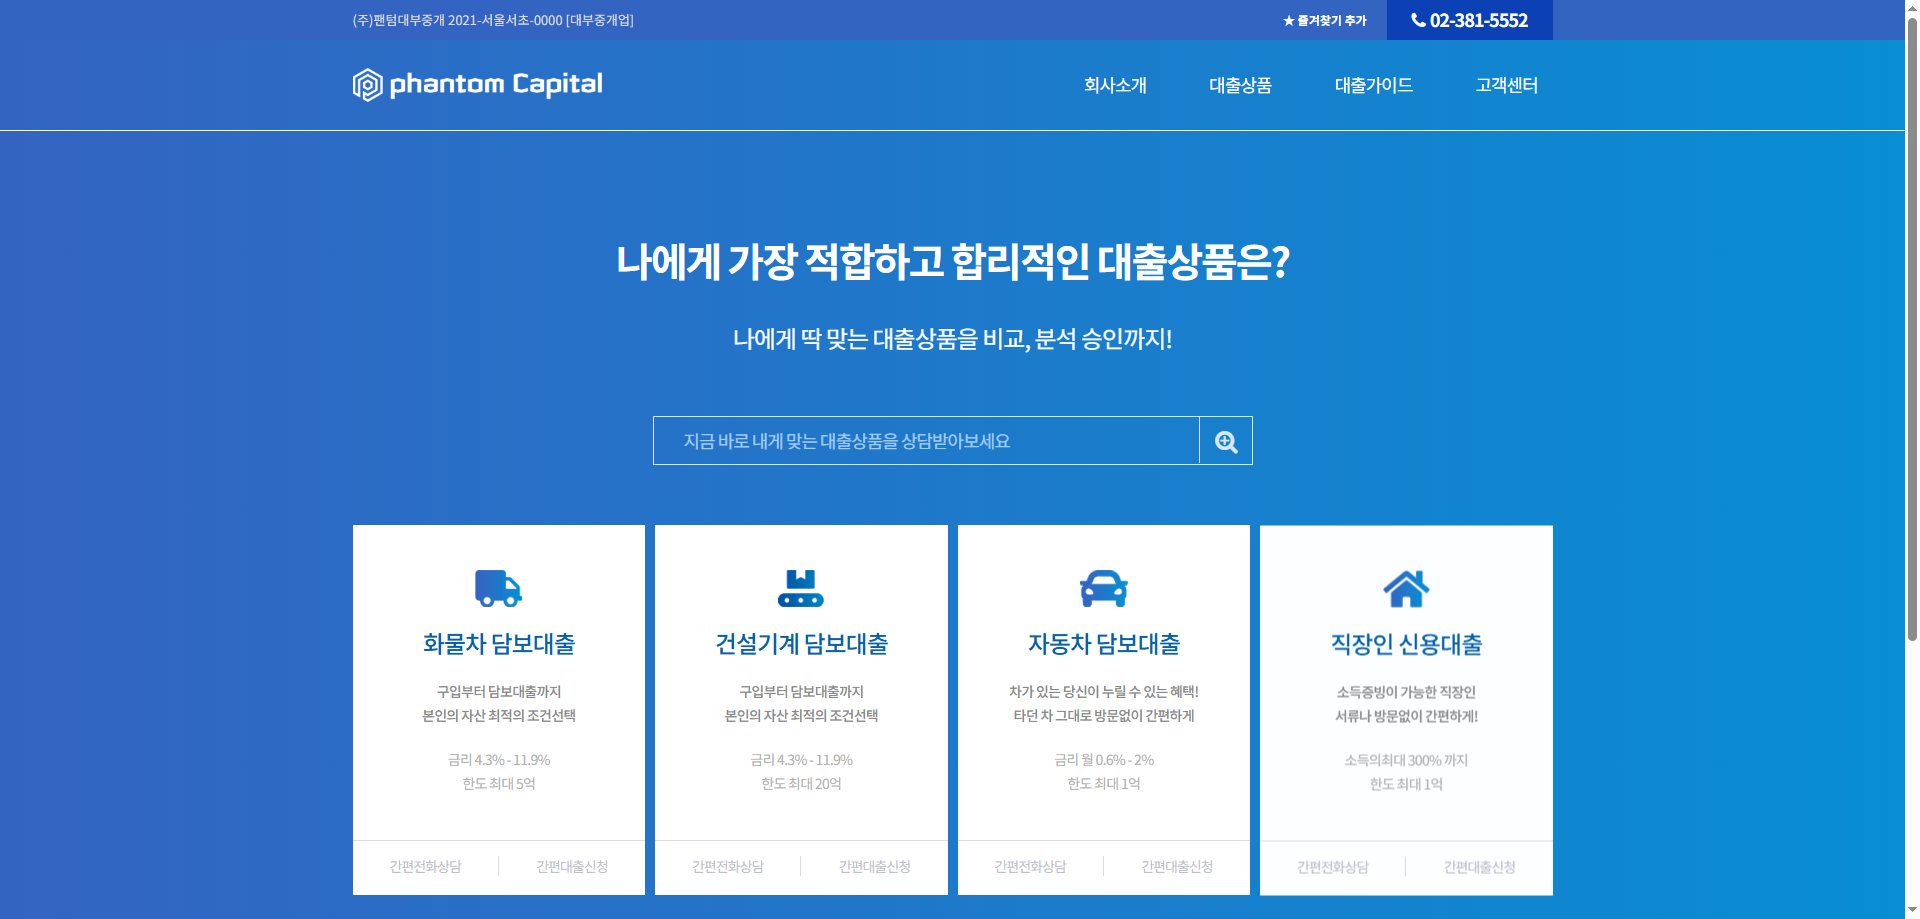Open the 고객센터 menu
The height and width of the screenshot is (919, 1920).
1506,86
